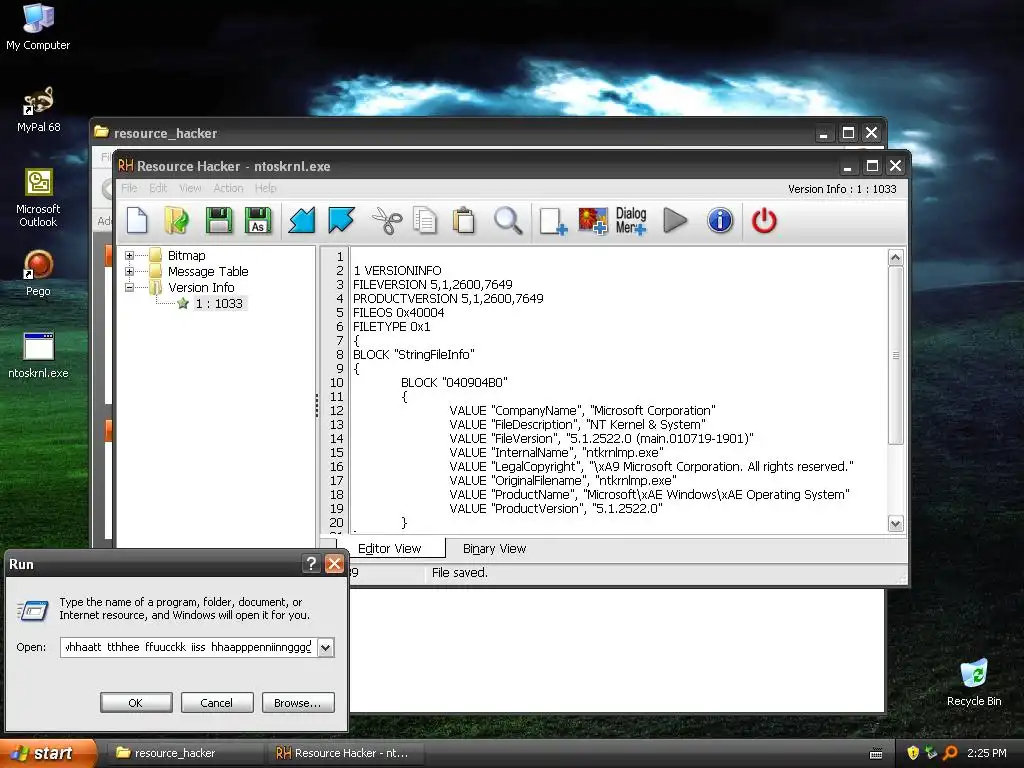Click the green Compile Script play icon
The height and width of the screenshot is (768, 1024).
tap(675, 220)
